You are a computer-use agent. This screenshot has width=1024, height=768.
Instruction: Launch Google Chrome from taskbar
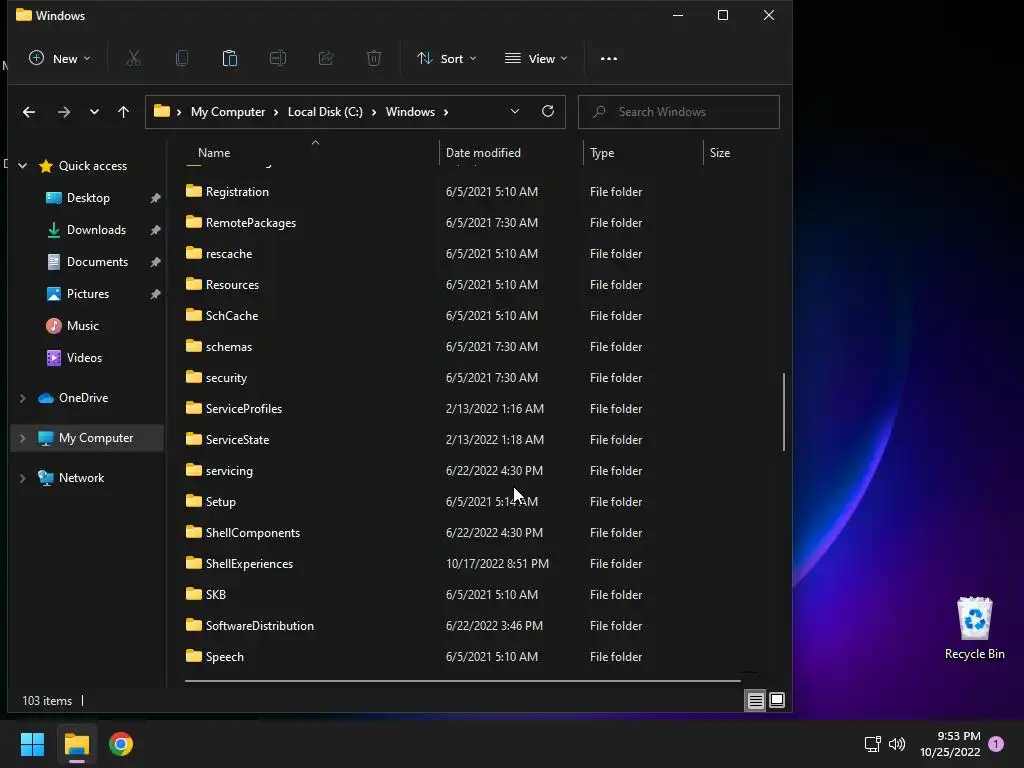coord(121,744)
